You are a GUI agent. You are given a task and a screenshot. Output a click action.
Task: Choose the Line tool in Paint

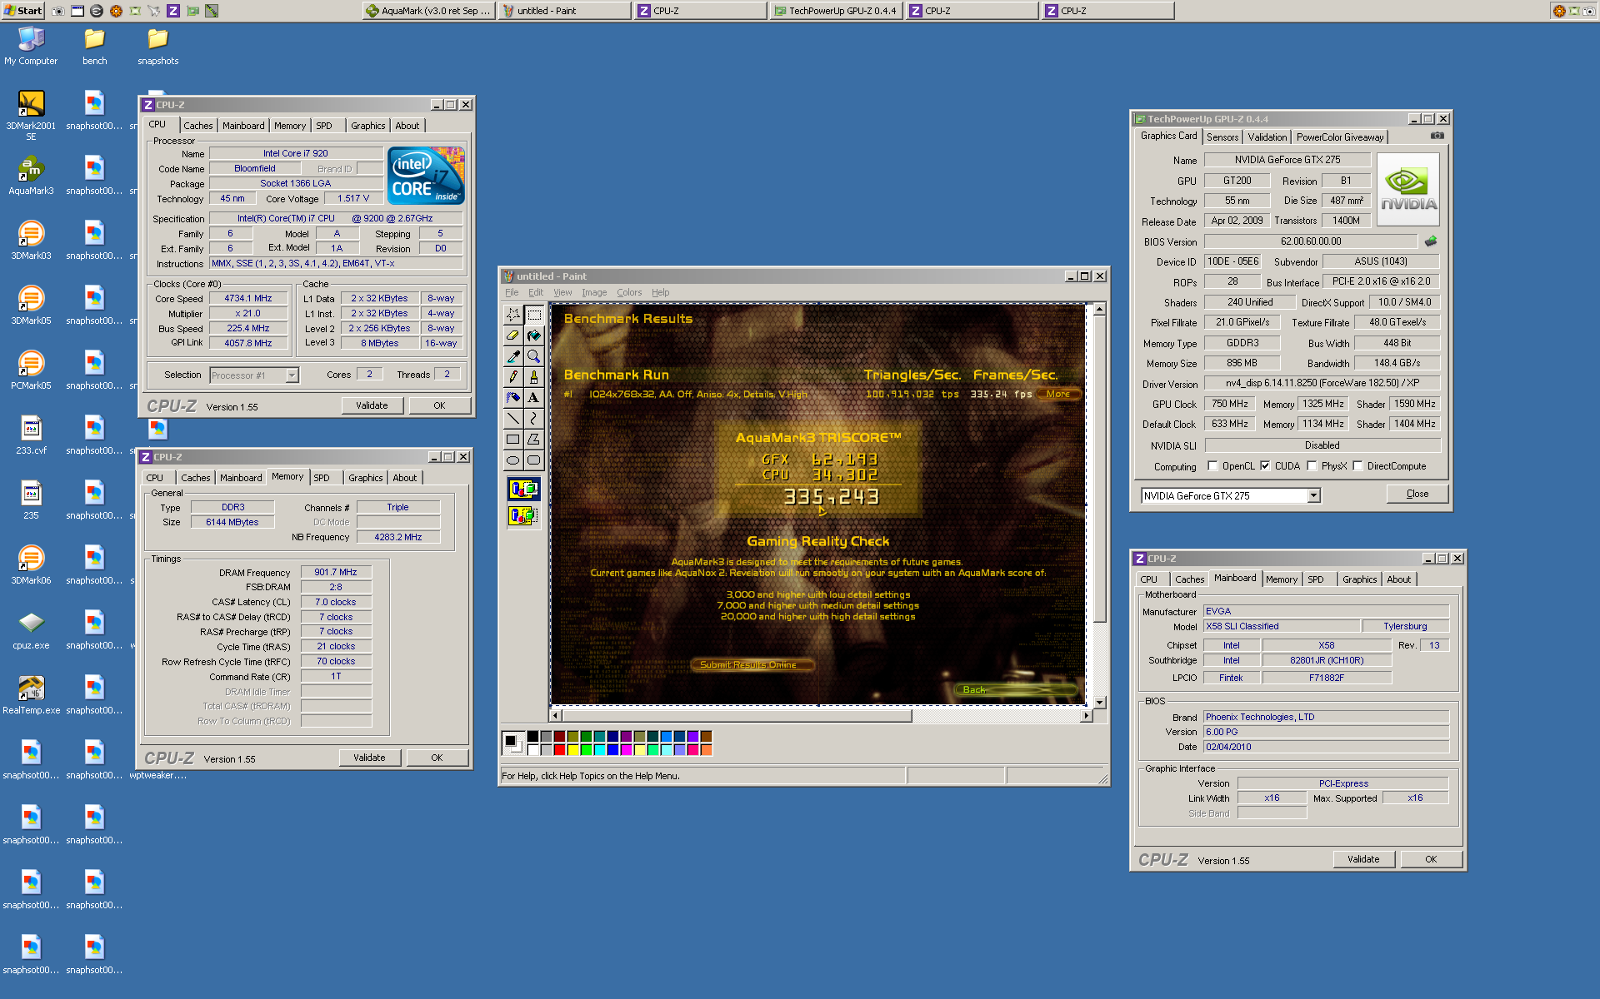[513, 419]
